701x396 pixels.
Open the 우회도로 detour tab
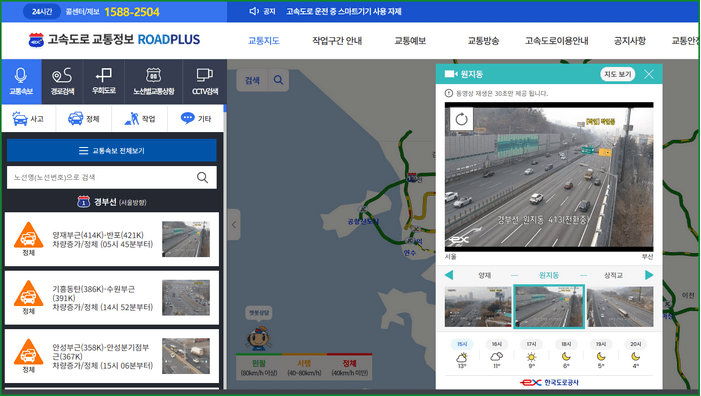(x=104, y=81)
